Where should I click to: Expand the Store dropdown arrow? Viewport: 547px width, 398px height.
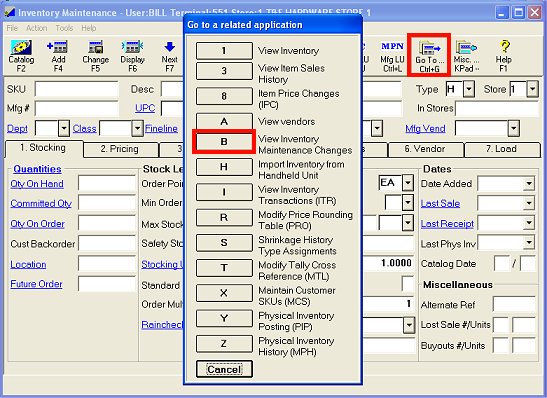(x=532, y=89)
